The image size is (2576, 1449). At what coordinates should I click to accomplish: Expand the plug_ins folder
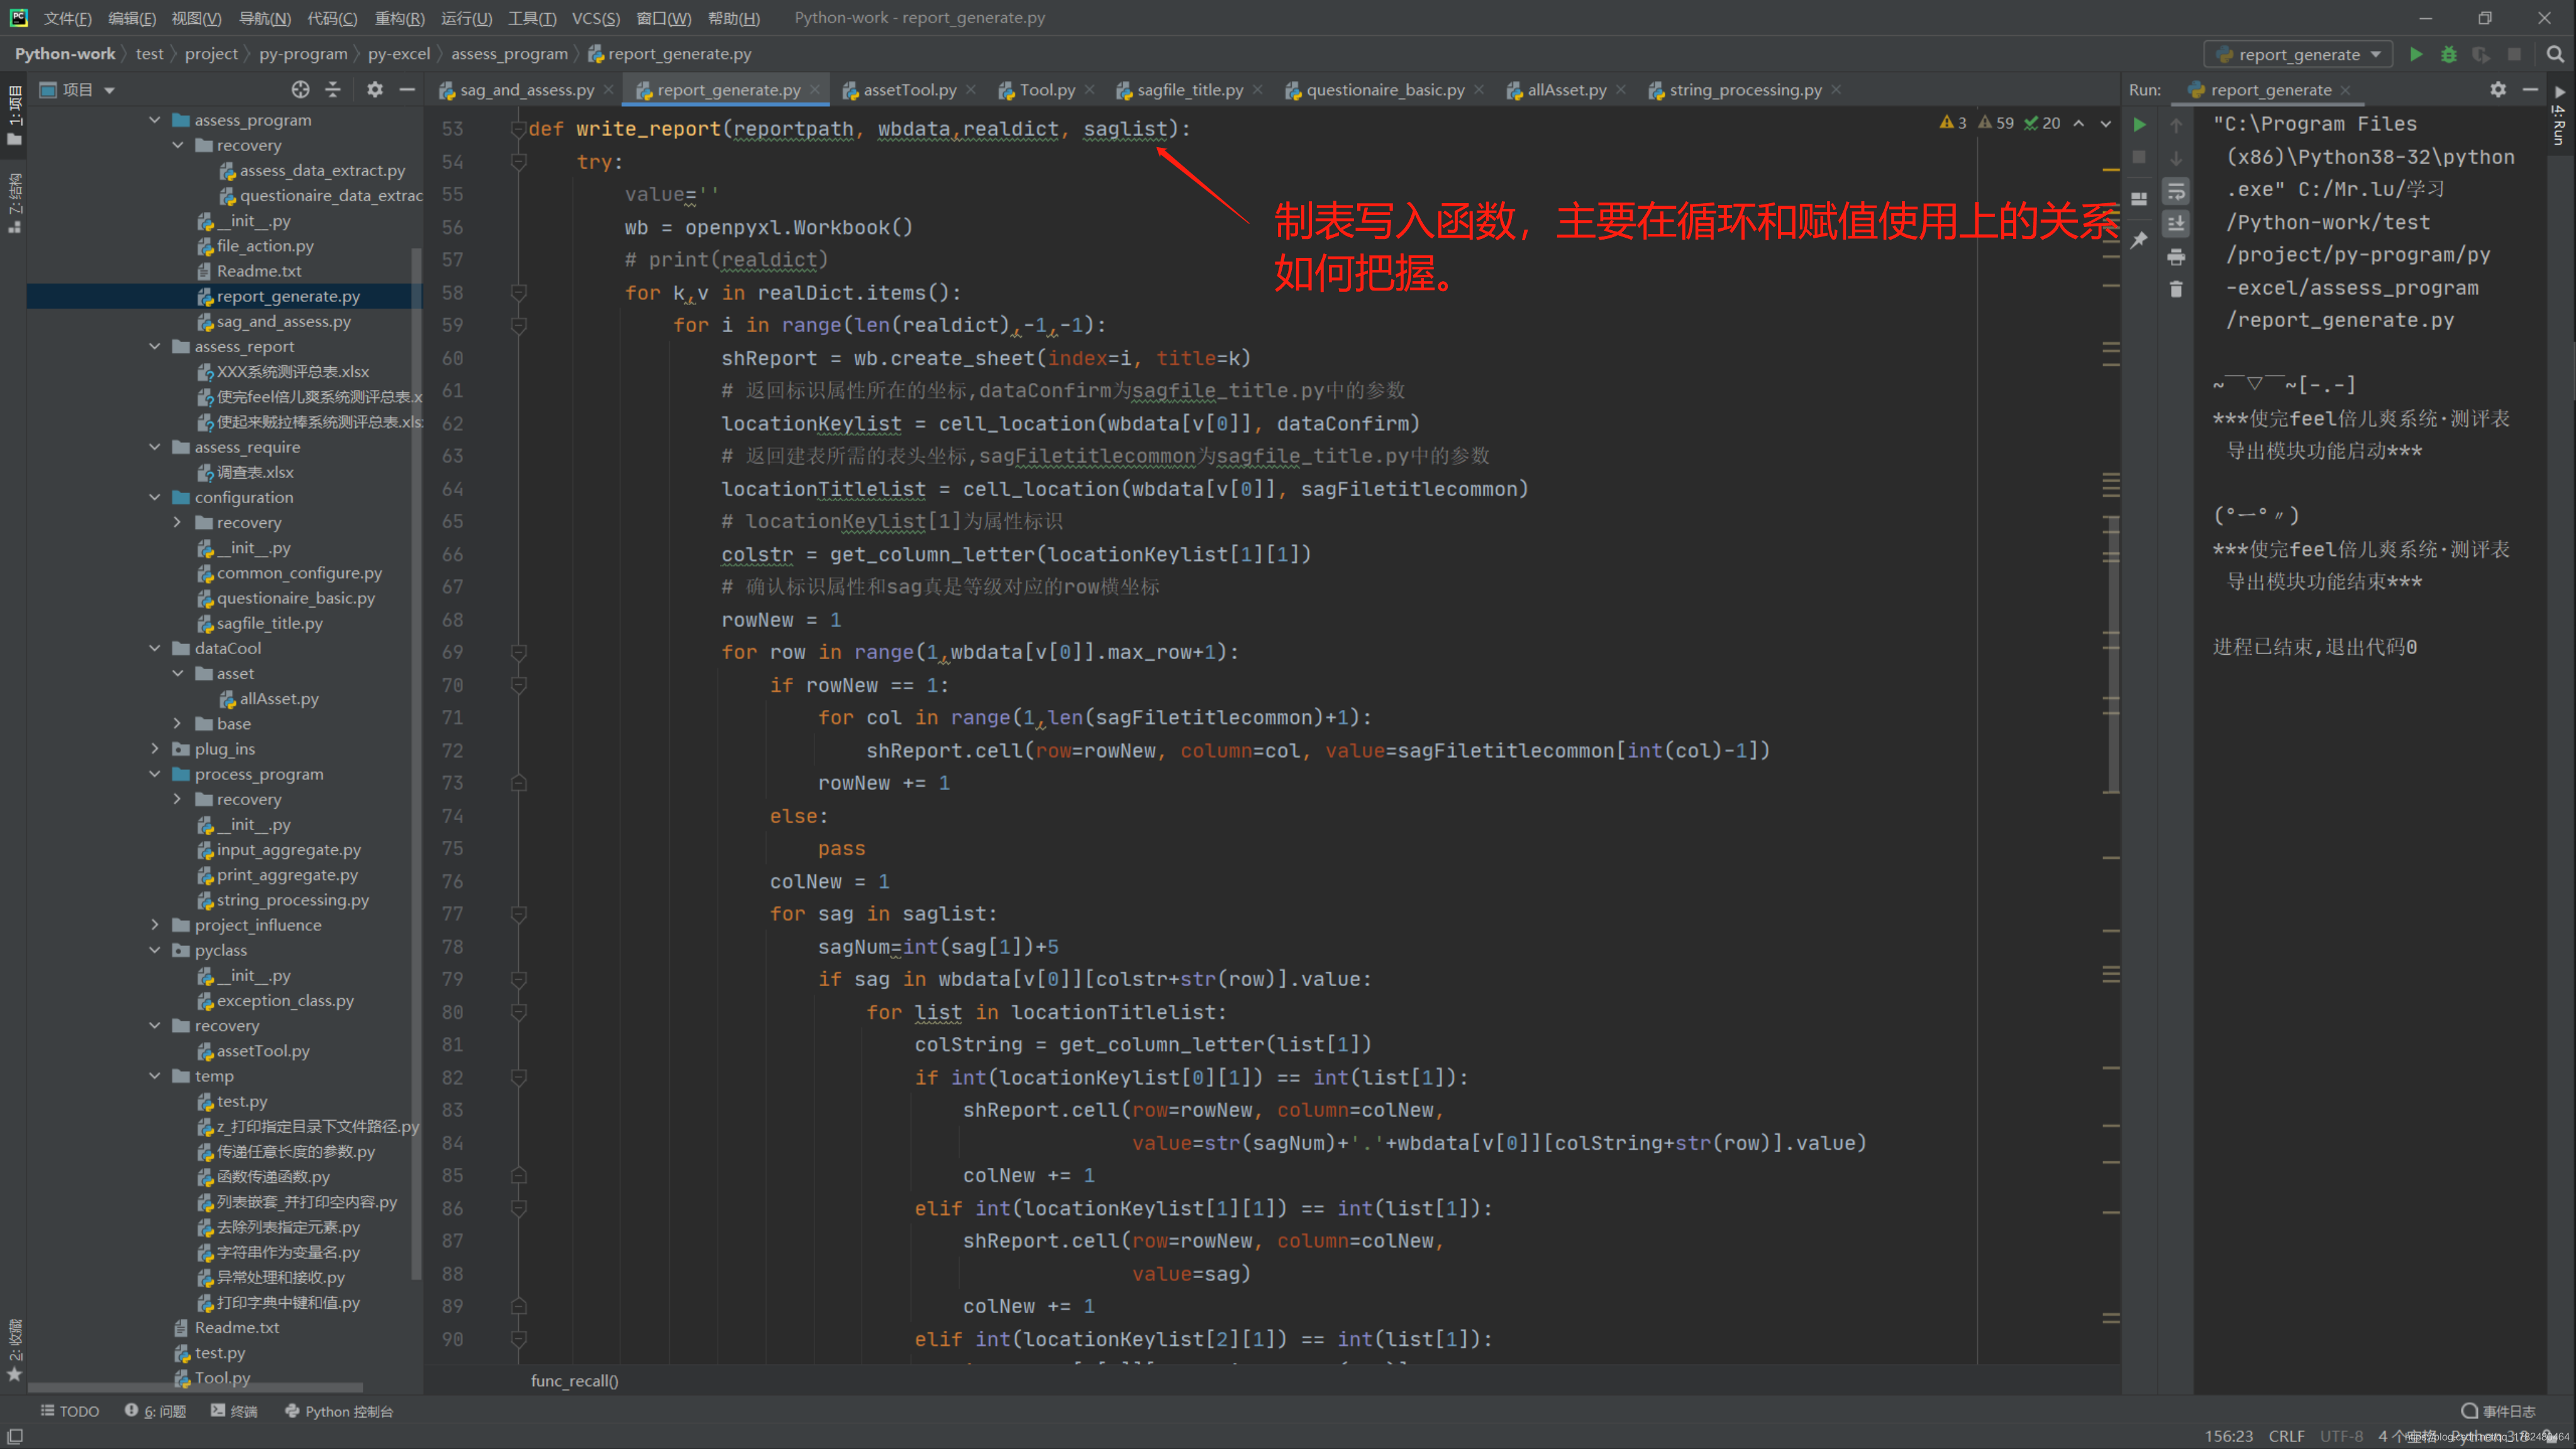click(155, 748)
